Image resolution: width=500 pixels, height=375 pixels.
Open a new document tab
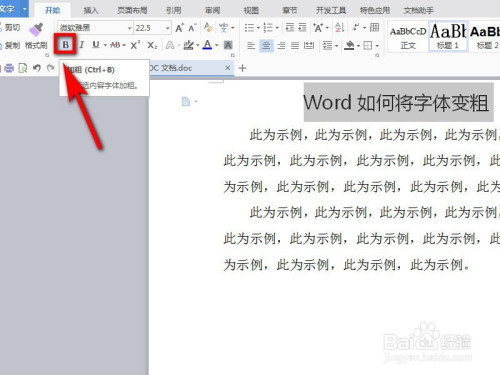242,68
